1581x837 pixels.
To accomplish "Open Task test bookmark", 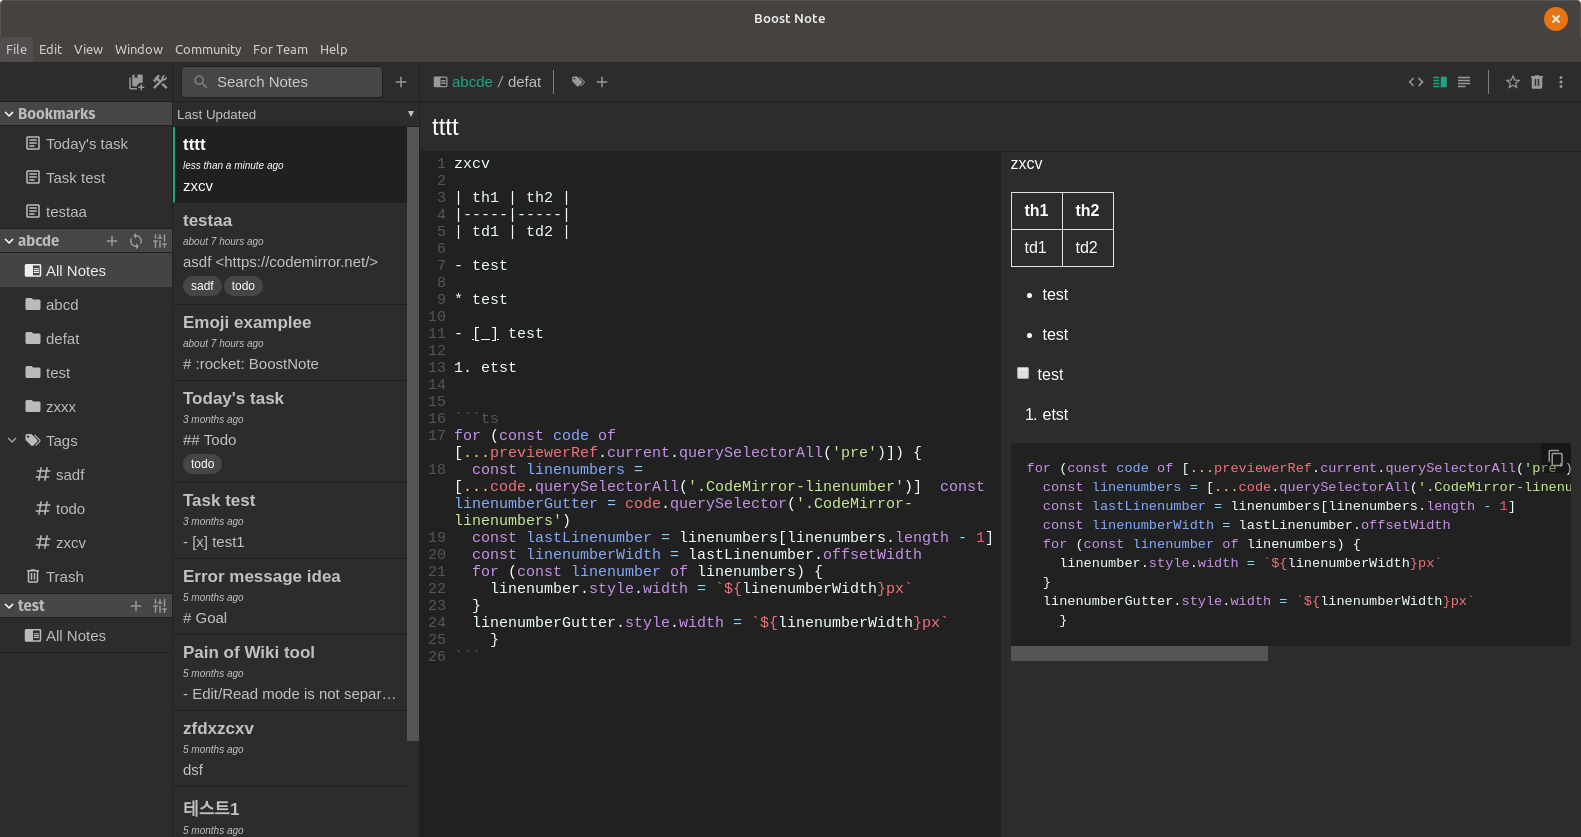I will [x=86, y=178].
